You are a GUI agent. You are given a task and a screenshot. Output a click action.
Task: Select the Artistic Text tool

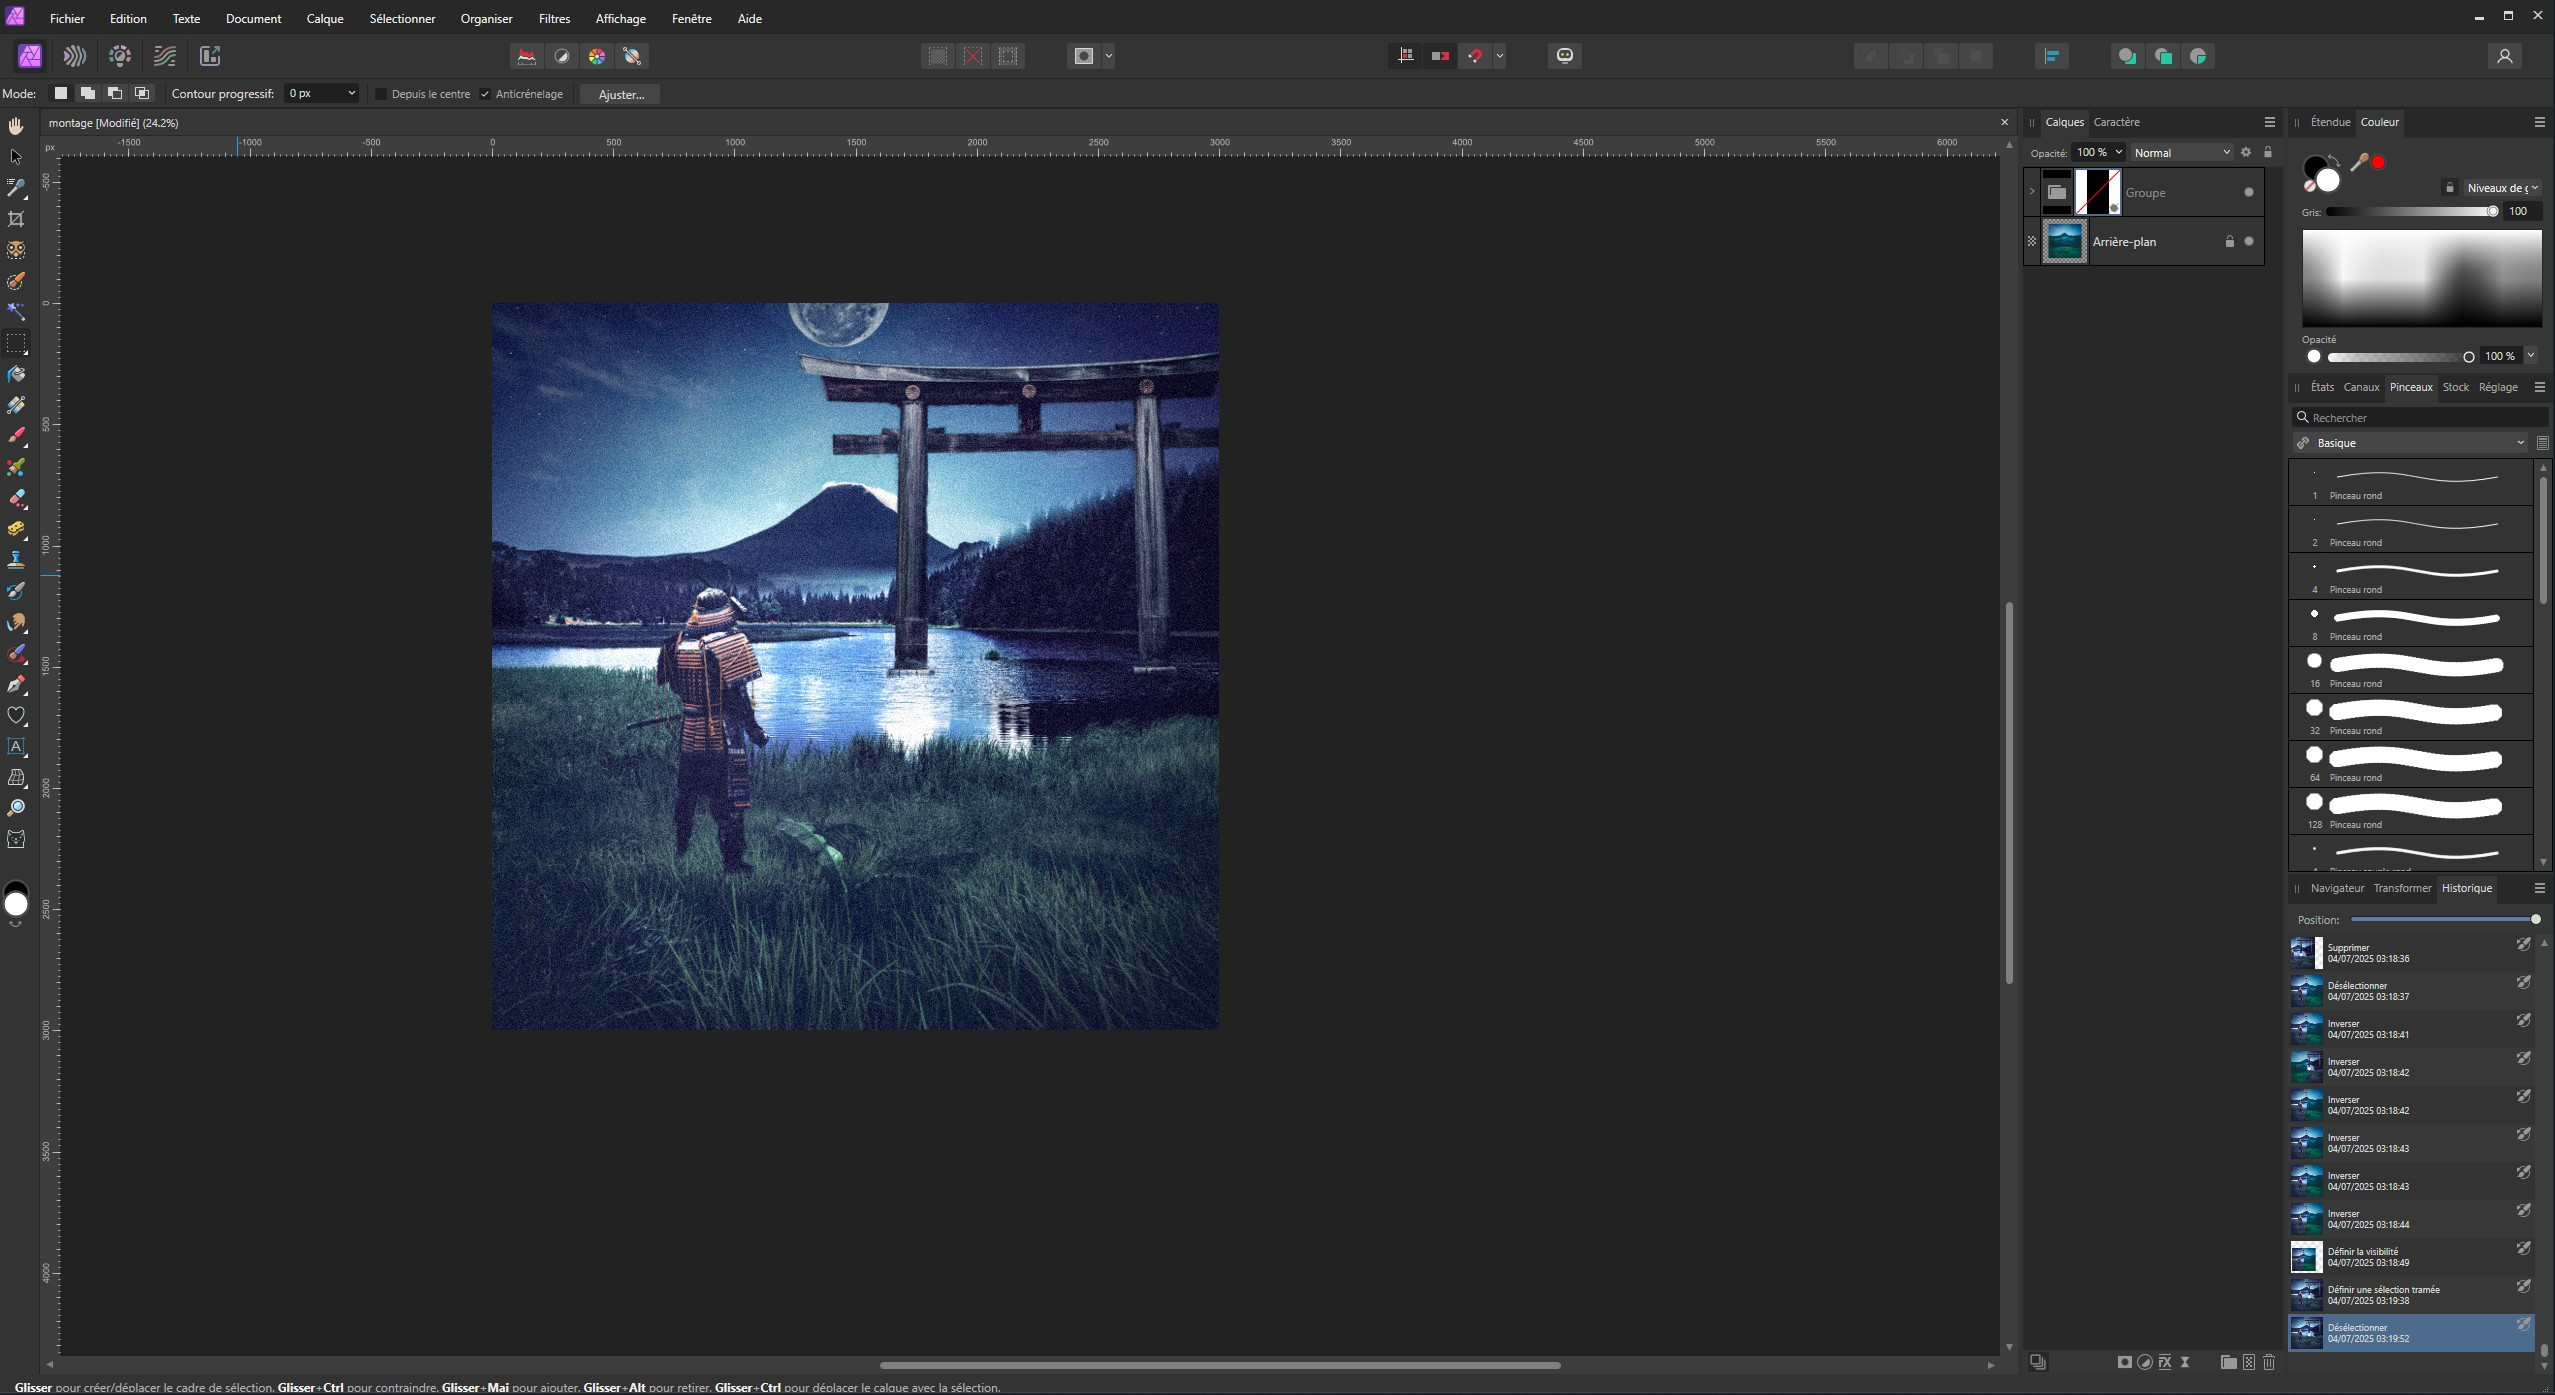pyautogui.click(x=16, y=746)
